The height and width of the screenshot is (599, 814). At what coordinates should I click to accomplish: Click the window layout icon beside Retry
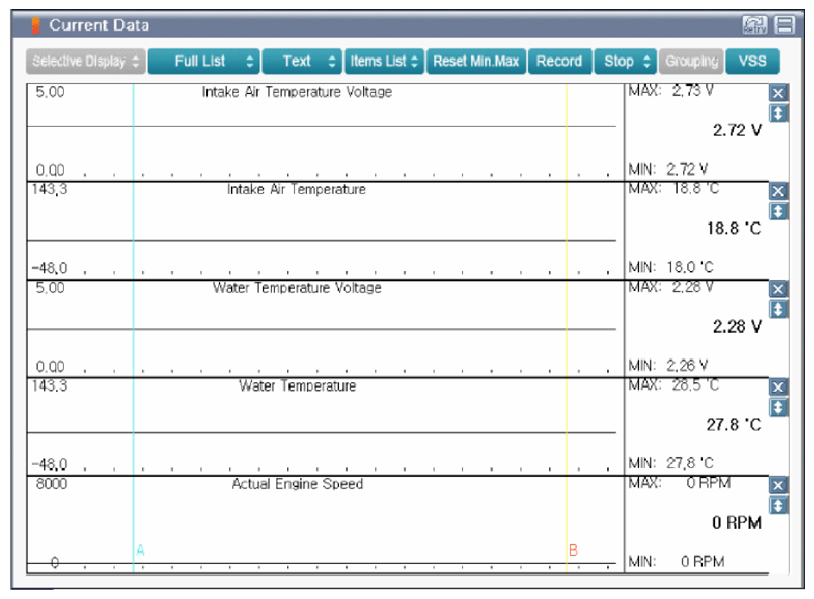[785, 25]
